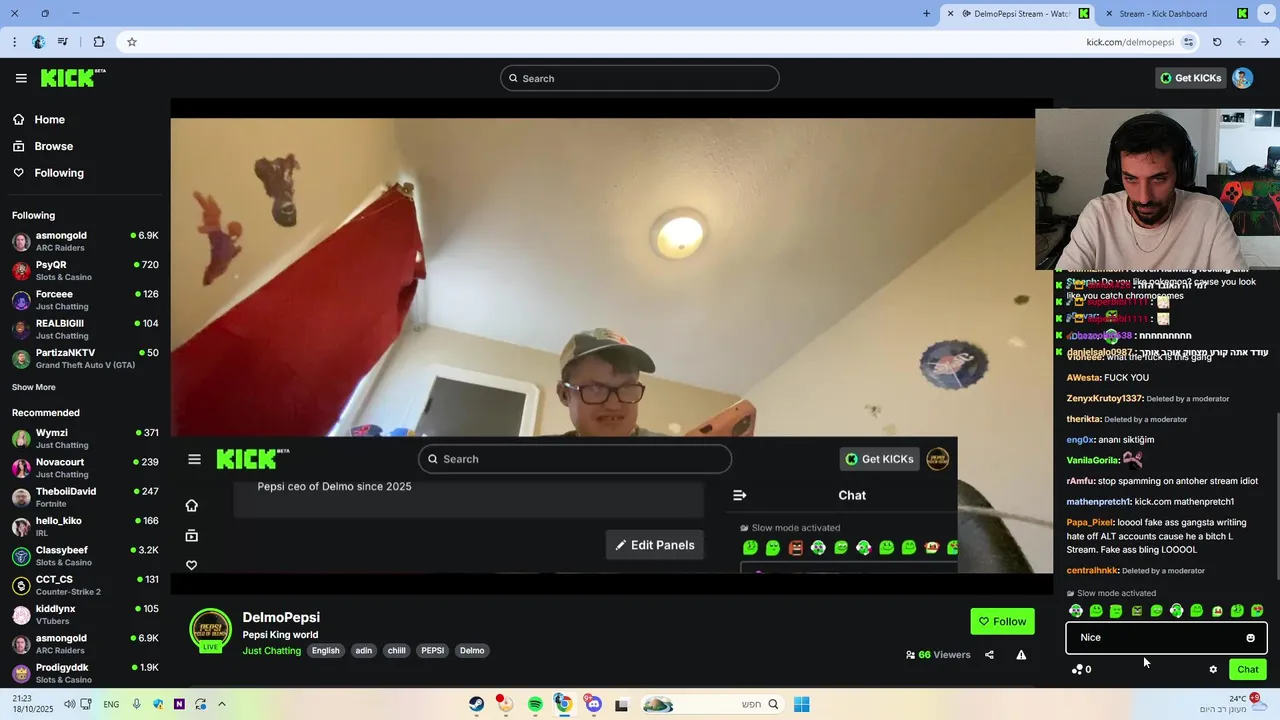Click the Windows Start button
This screenshot has width=1280, height=720.
pyautogui.click(x=801, y=704)
